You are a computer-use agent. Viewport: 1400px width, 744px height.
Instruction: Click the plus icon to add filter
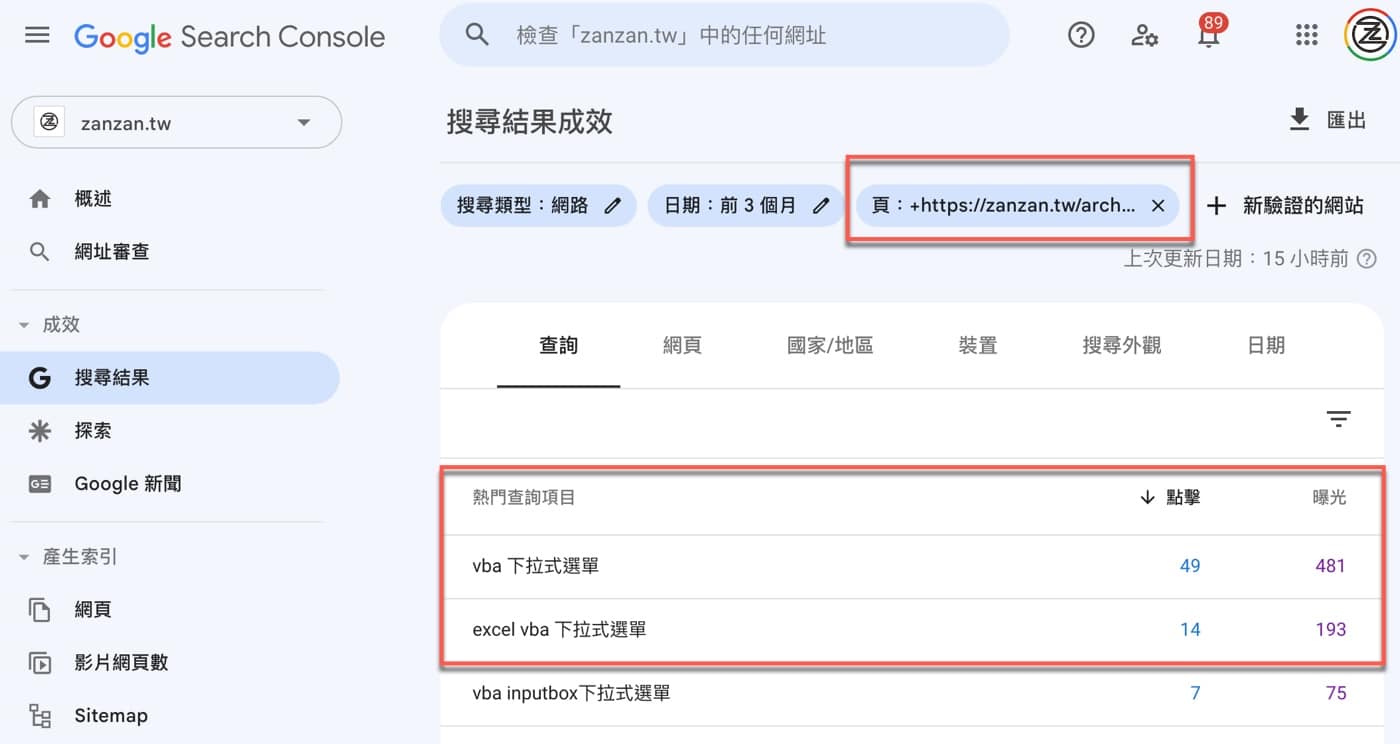click(1216, 206)
